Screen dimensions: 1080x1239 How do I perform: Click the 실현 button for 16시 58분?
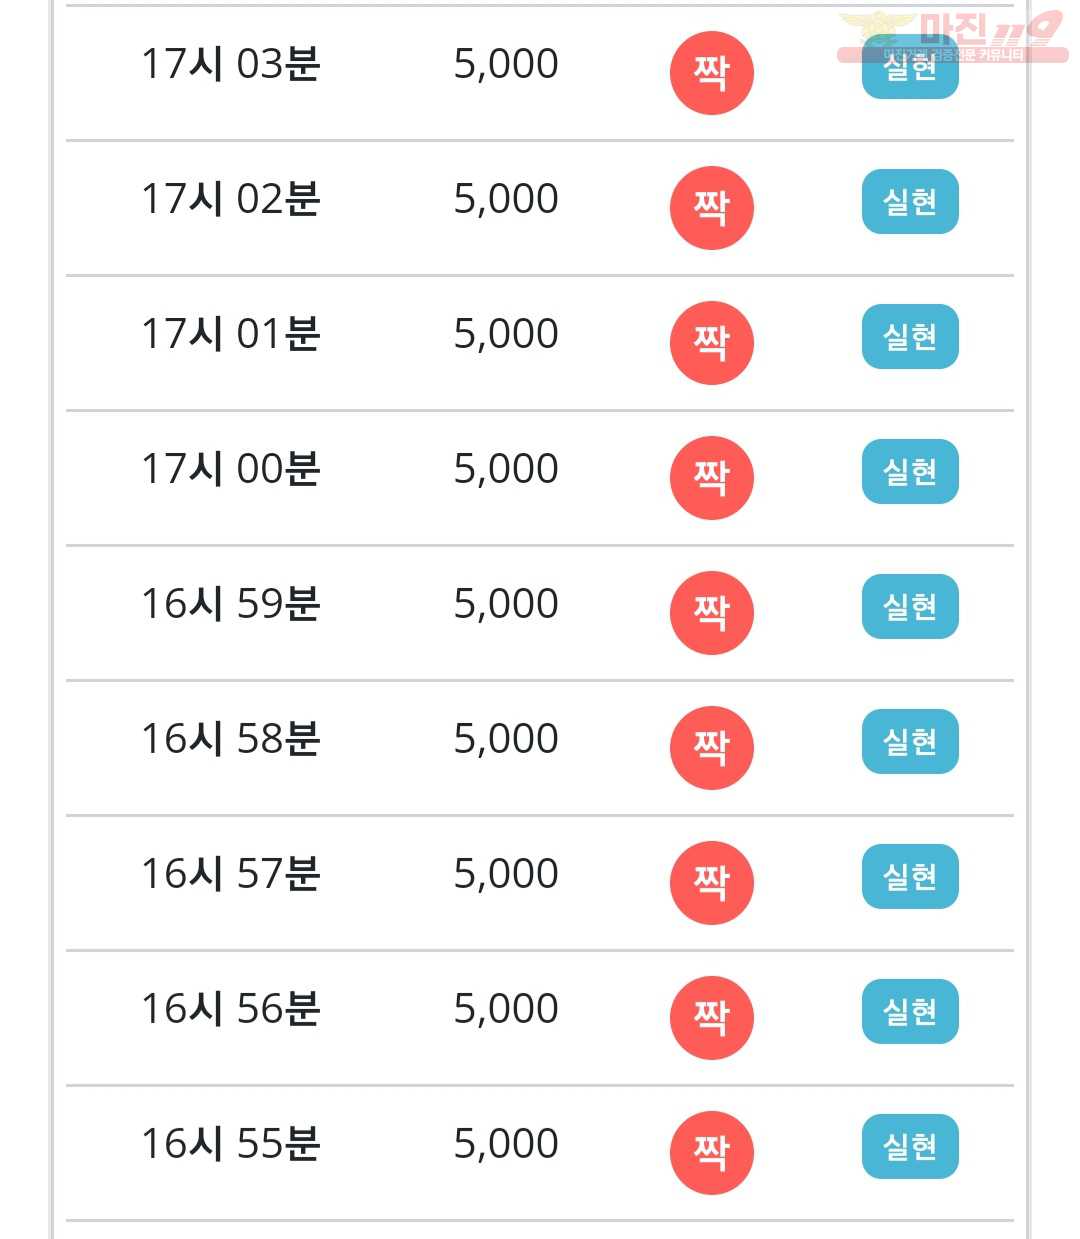click(910, 742)
